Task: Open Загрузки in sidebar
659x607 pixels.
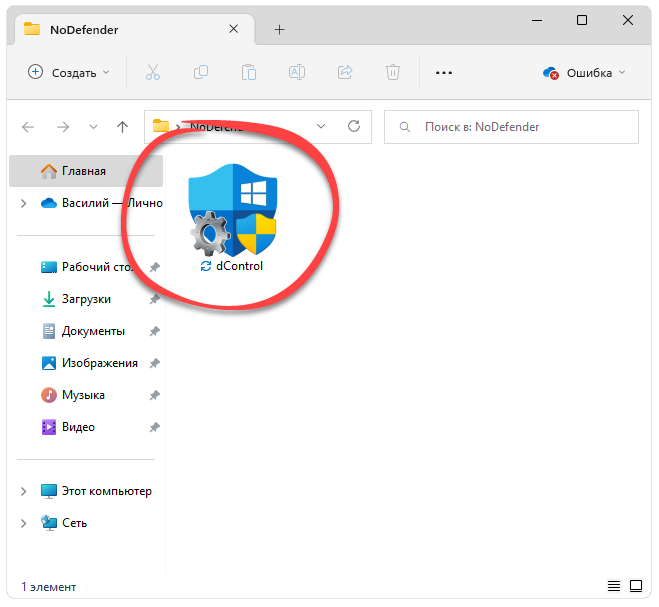Action: [76, 299]
